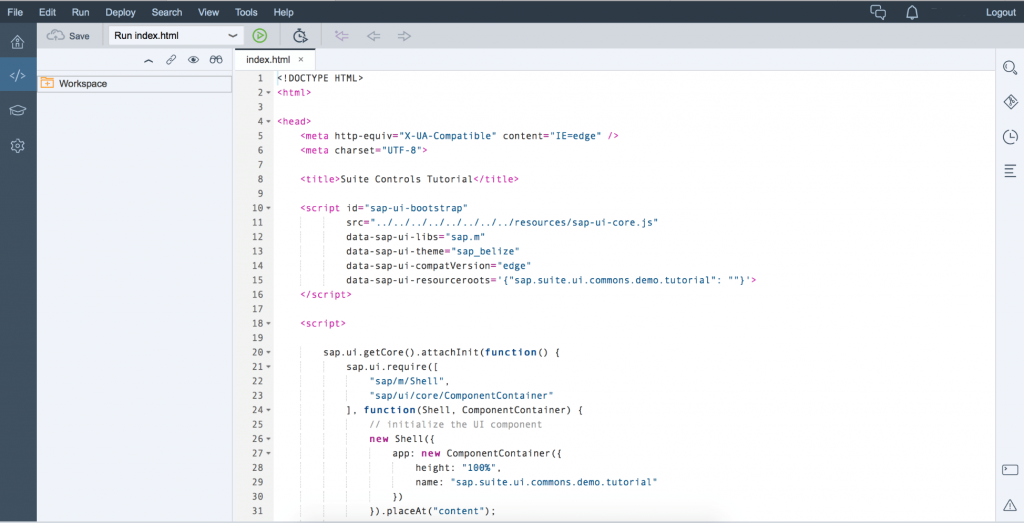The image size is (1024, 523).
Task: Open the Git pane diamond icon
Action: [1010, 102]
